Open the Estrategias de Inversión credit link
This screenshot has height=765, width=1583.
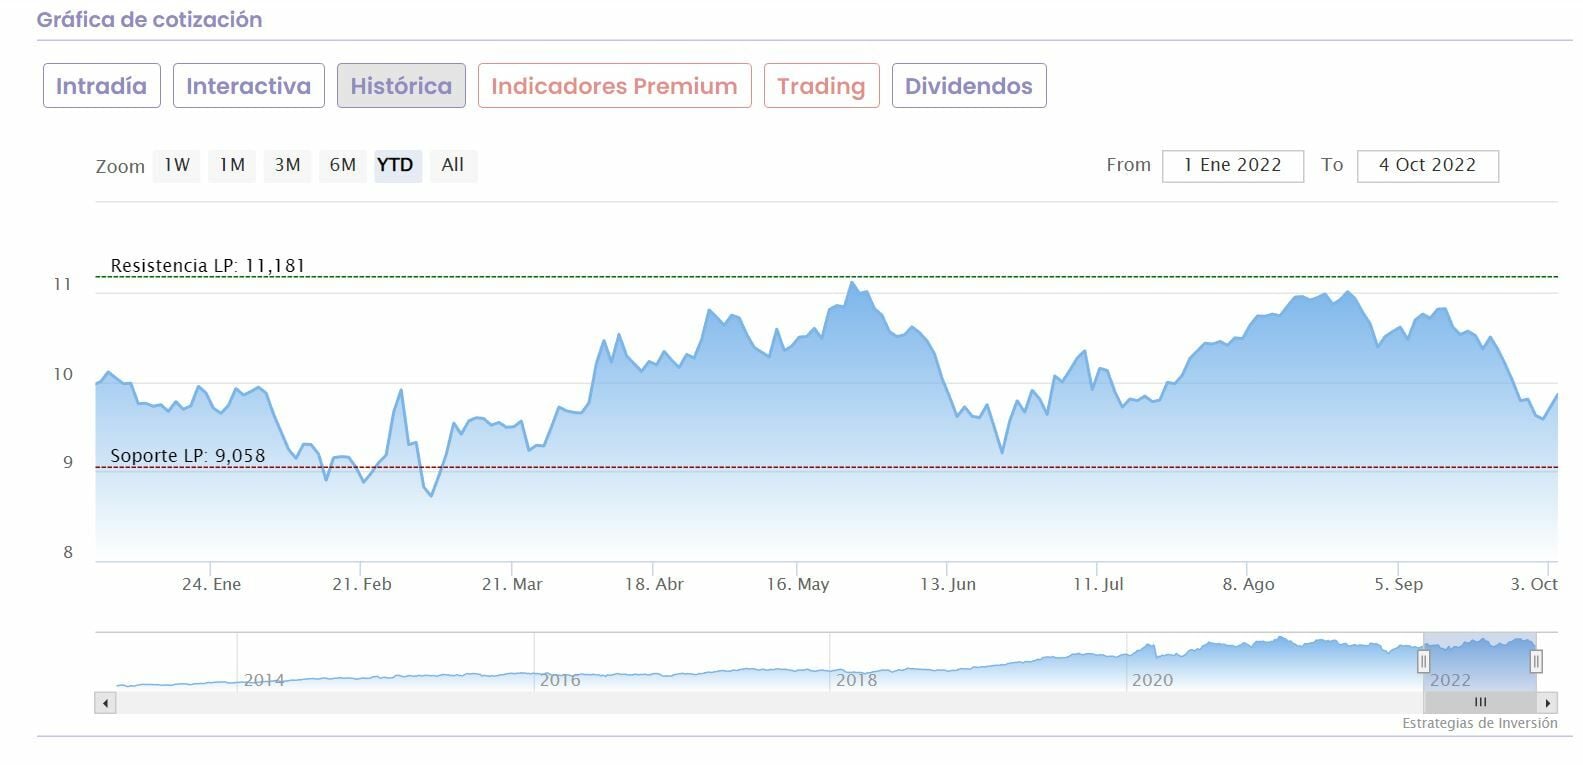click(1479, 723)
